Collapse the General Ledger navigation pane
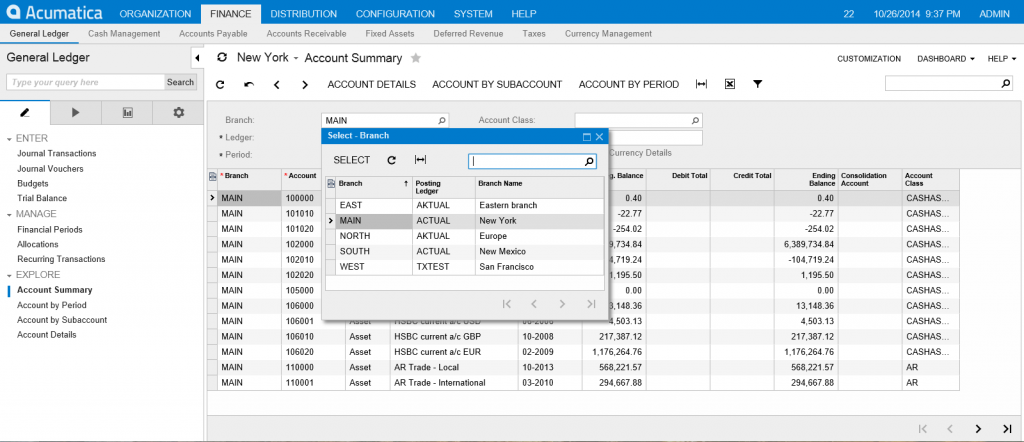 point(197,58)
